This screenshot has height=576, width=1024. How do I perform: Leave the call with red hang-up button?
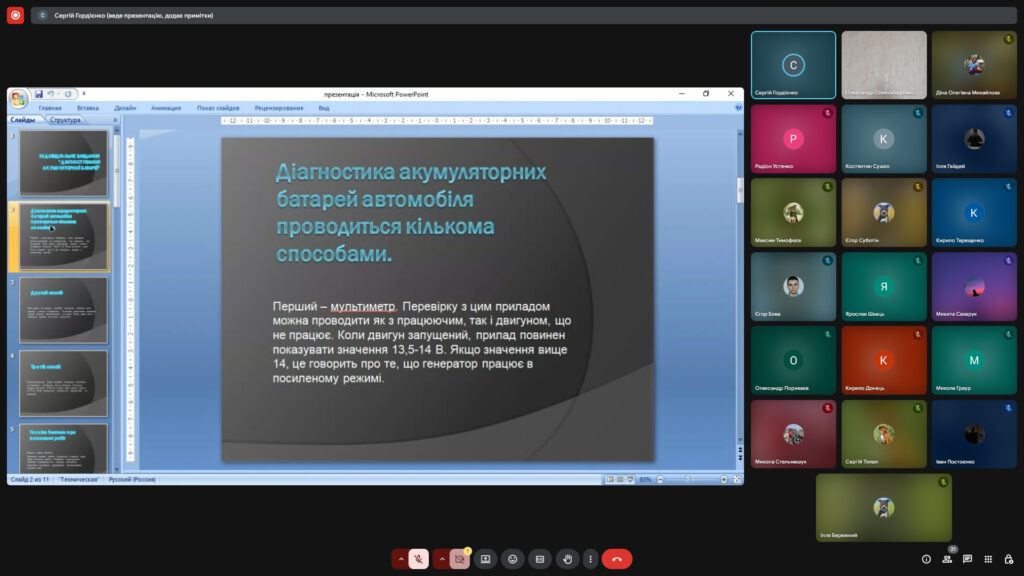click(x=617, y=559)
